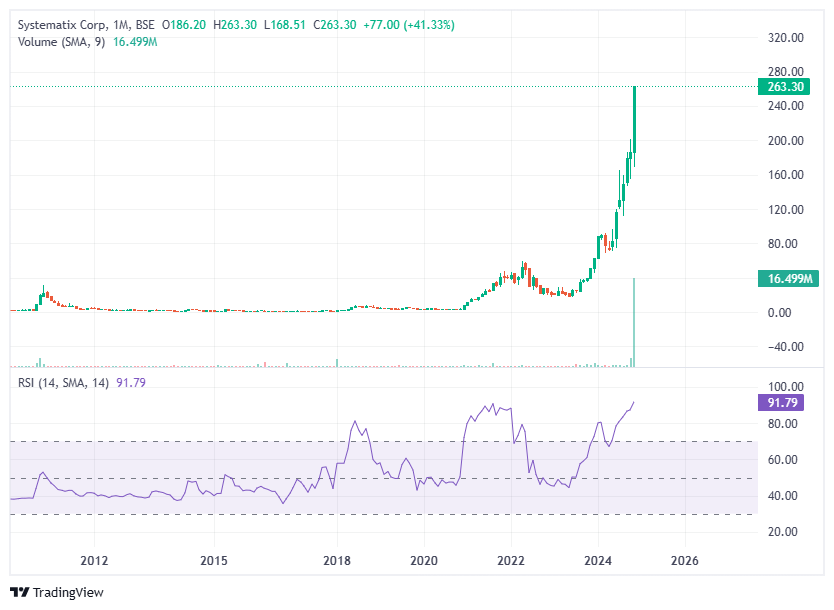Viewport: 834px width, 610px height.
Task: Click the 280.00 price axis label
Action: click(786, 71)
